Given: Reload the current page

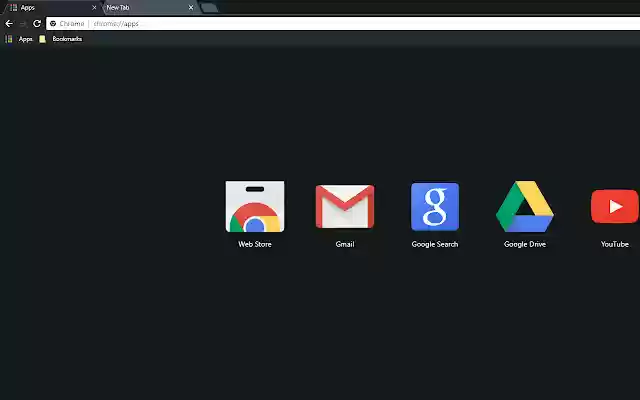Looking at the screenshot, I should click(37, 24).
